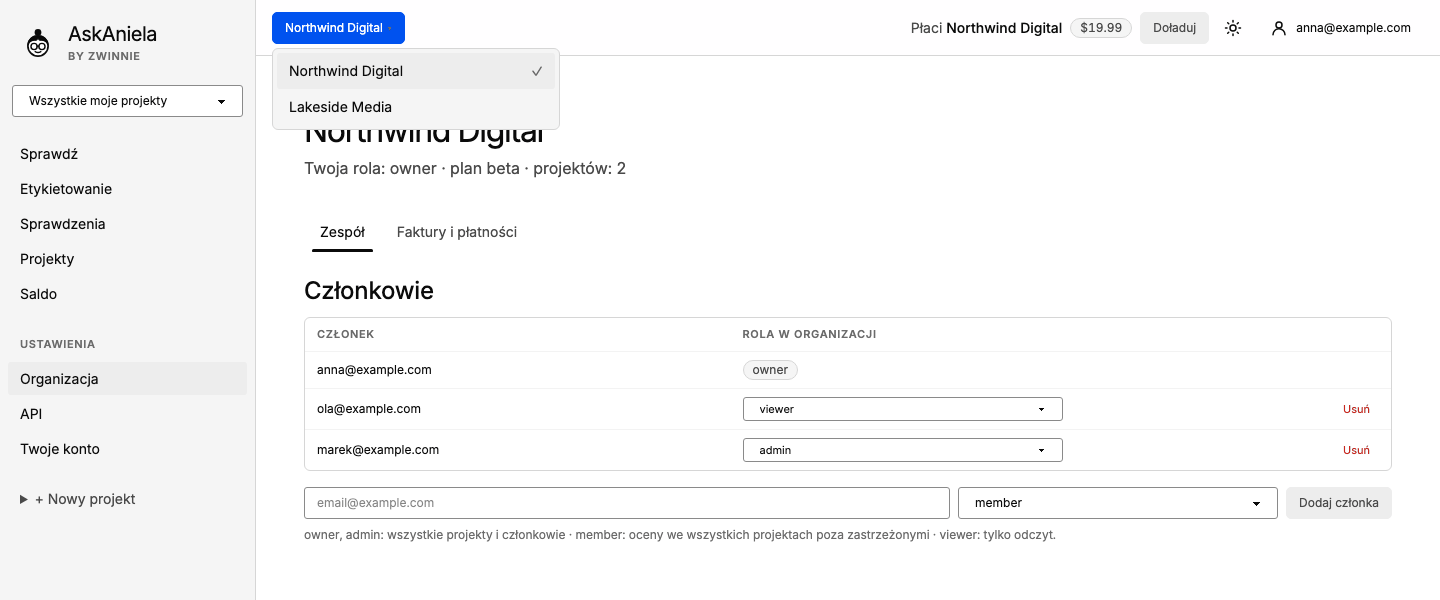
Task: Open the Faktury i płatności tab
Action: point(457,232)
